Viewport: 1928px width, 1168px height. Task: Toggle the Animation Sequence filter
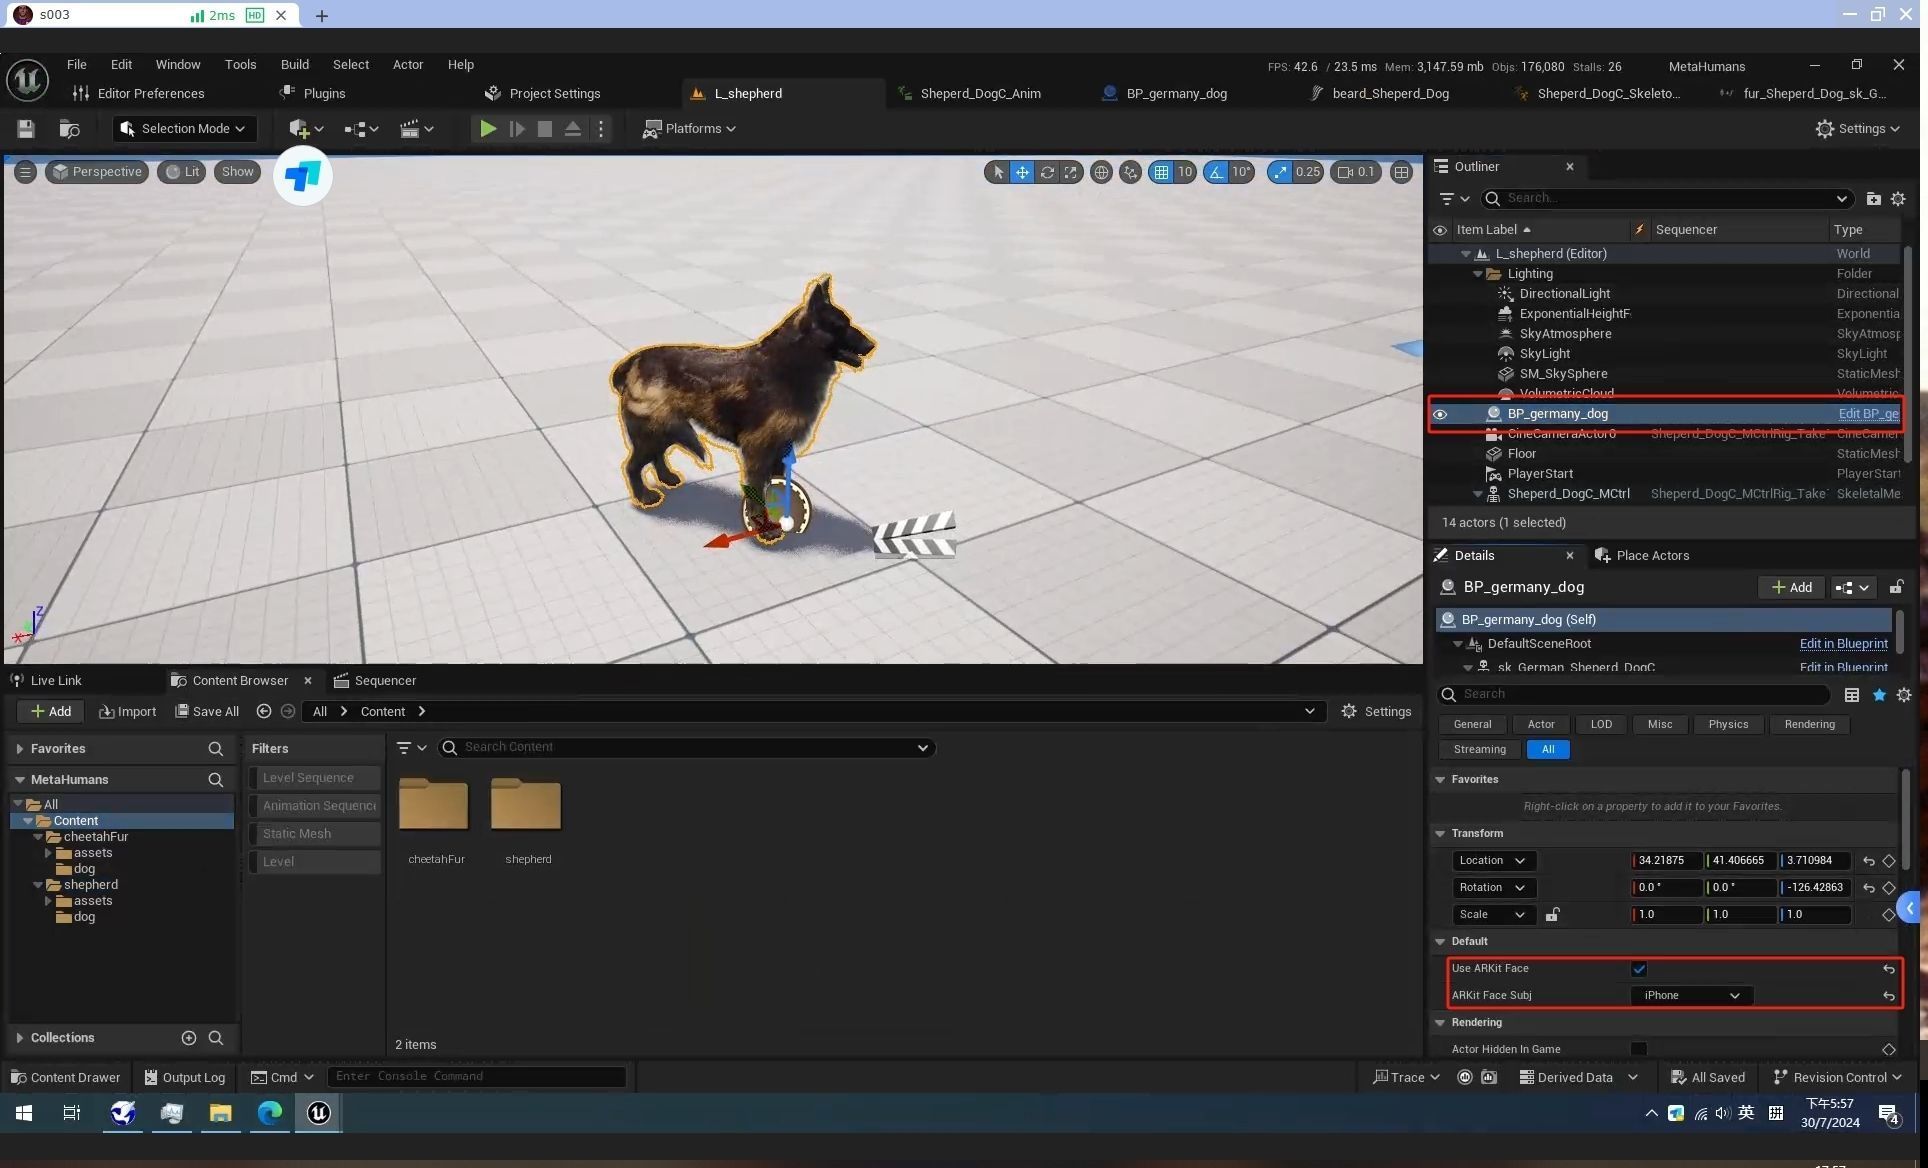(x=315, y=806)
